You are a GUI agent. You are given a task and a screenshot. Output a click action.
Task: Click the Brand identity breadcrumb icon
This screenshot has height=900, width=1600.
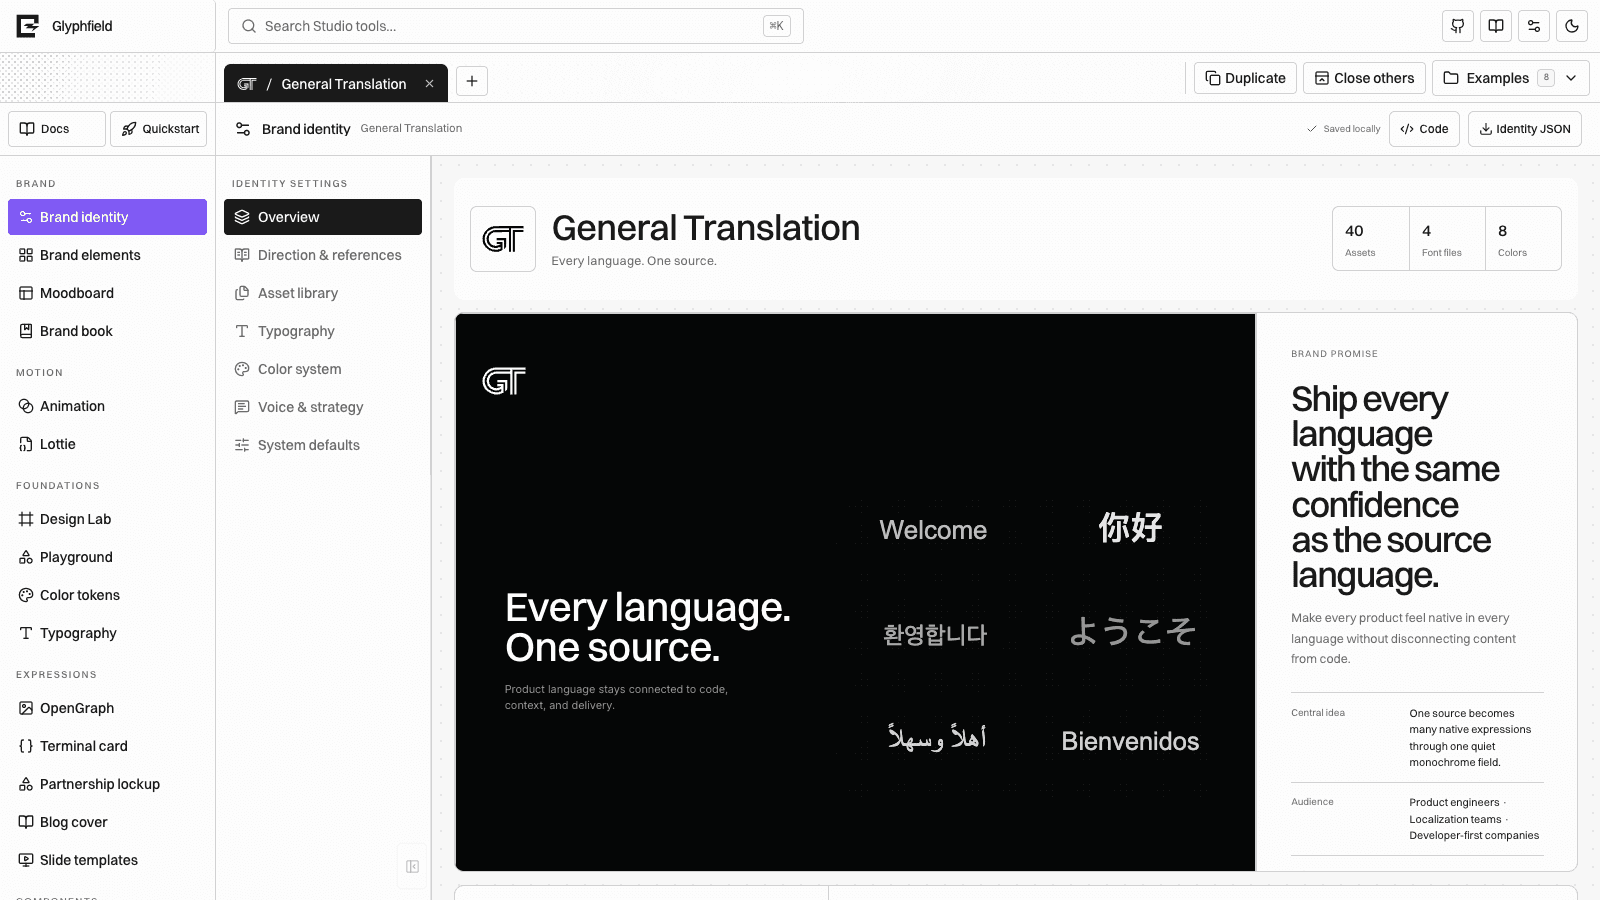243,129
